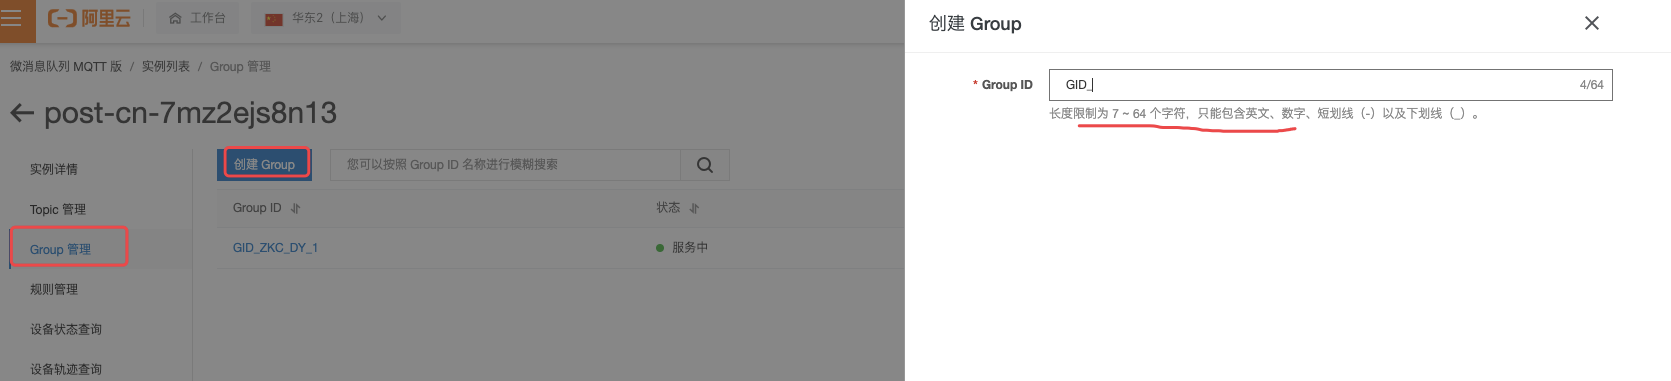The image size is (1671, 381).
Task: Open 设备状态查询 in sidebar
Action: tap(66, 329)
